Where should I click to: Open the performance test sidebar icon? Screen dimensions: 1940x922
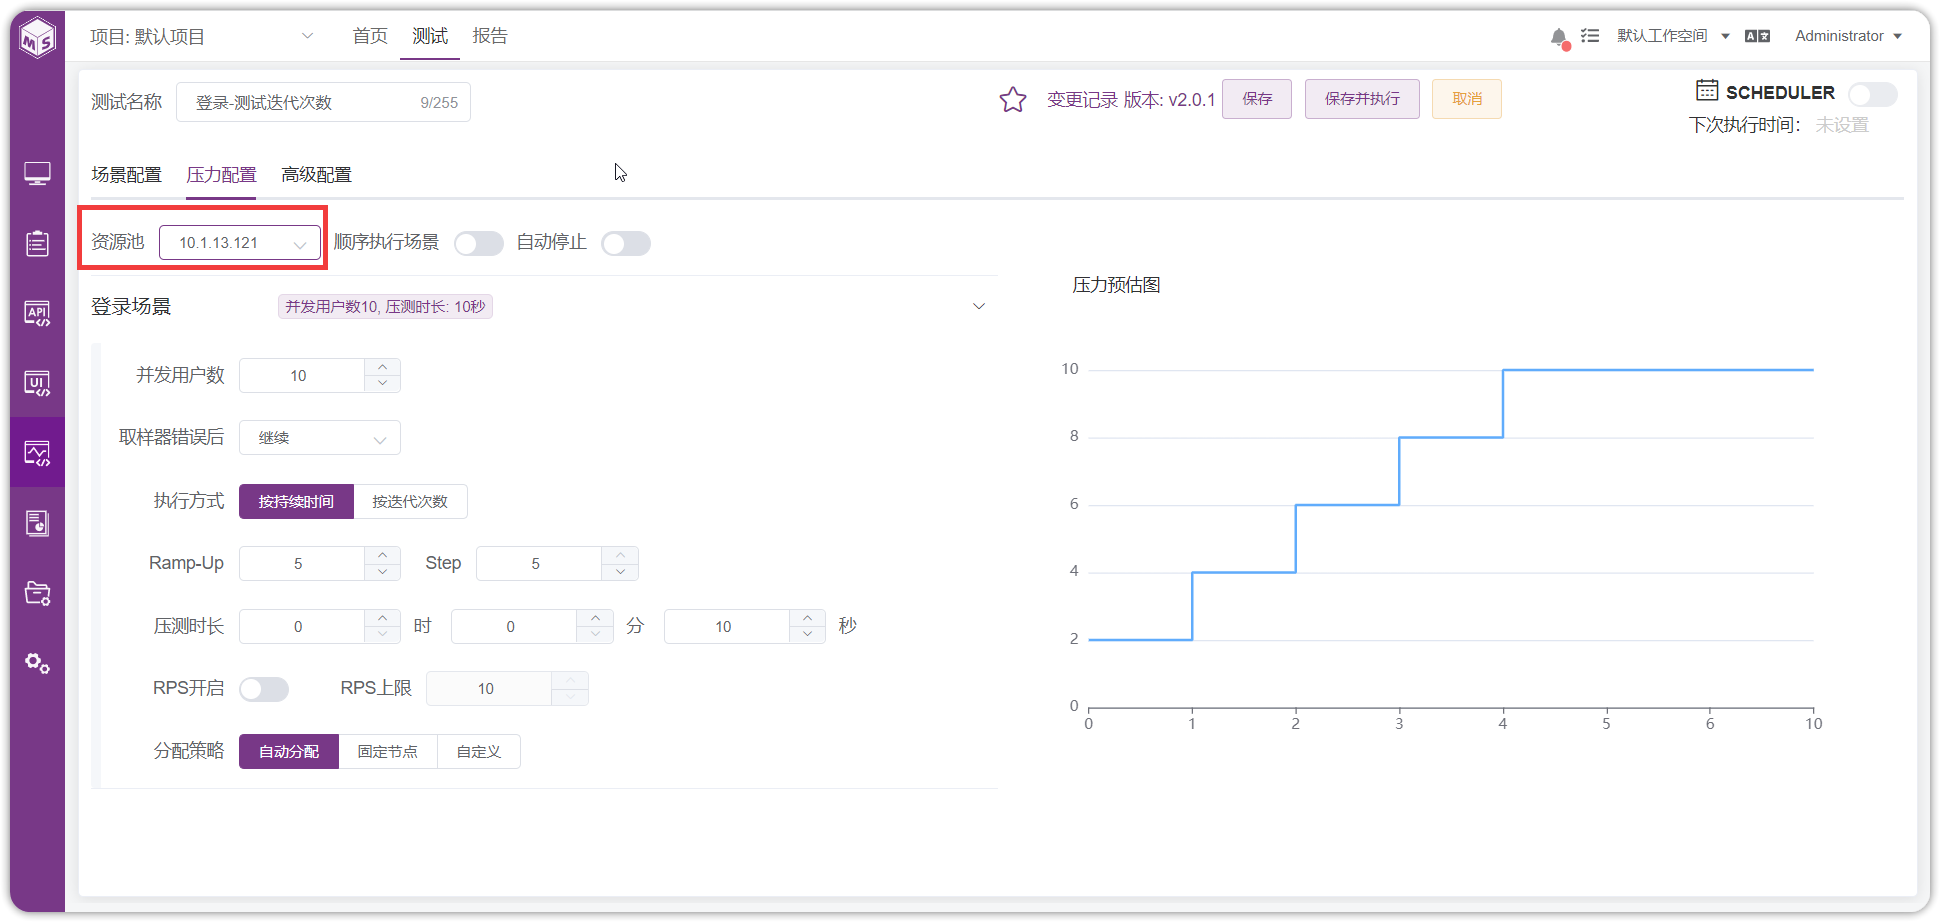click(38, 453)
